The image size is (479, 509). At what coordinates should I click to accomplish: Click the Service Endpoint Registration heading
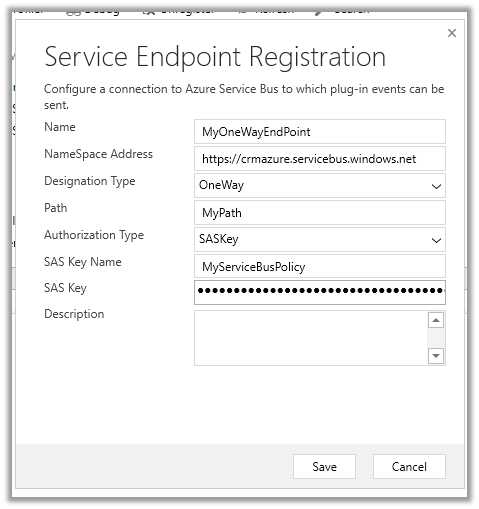point(215,57)
